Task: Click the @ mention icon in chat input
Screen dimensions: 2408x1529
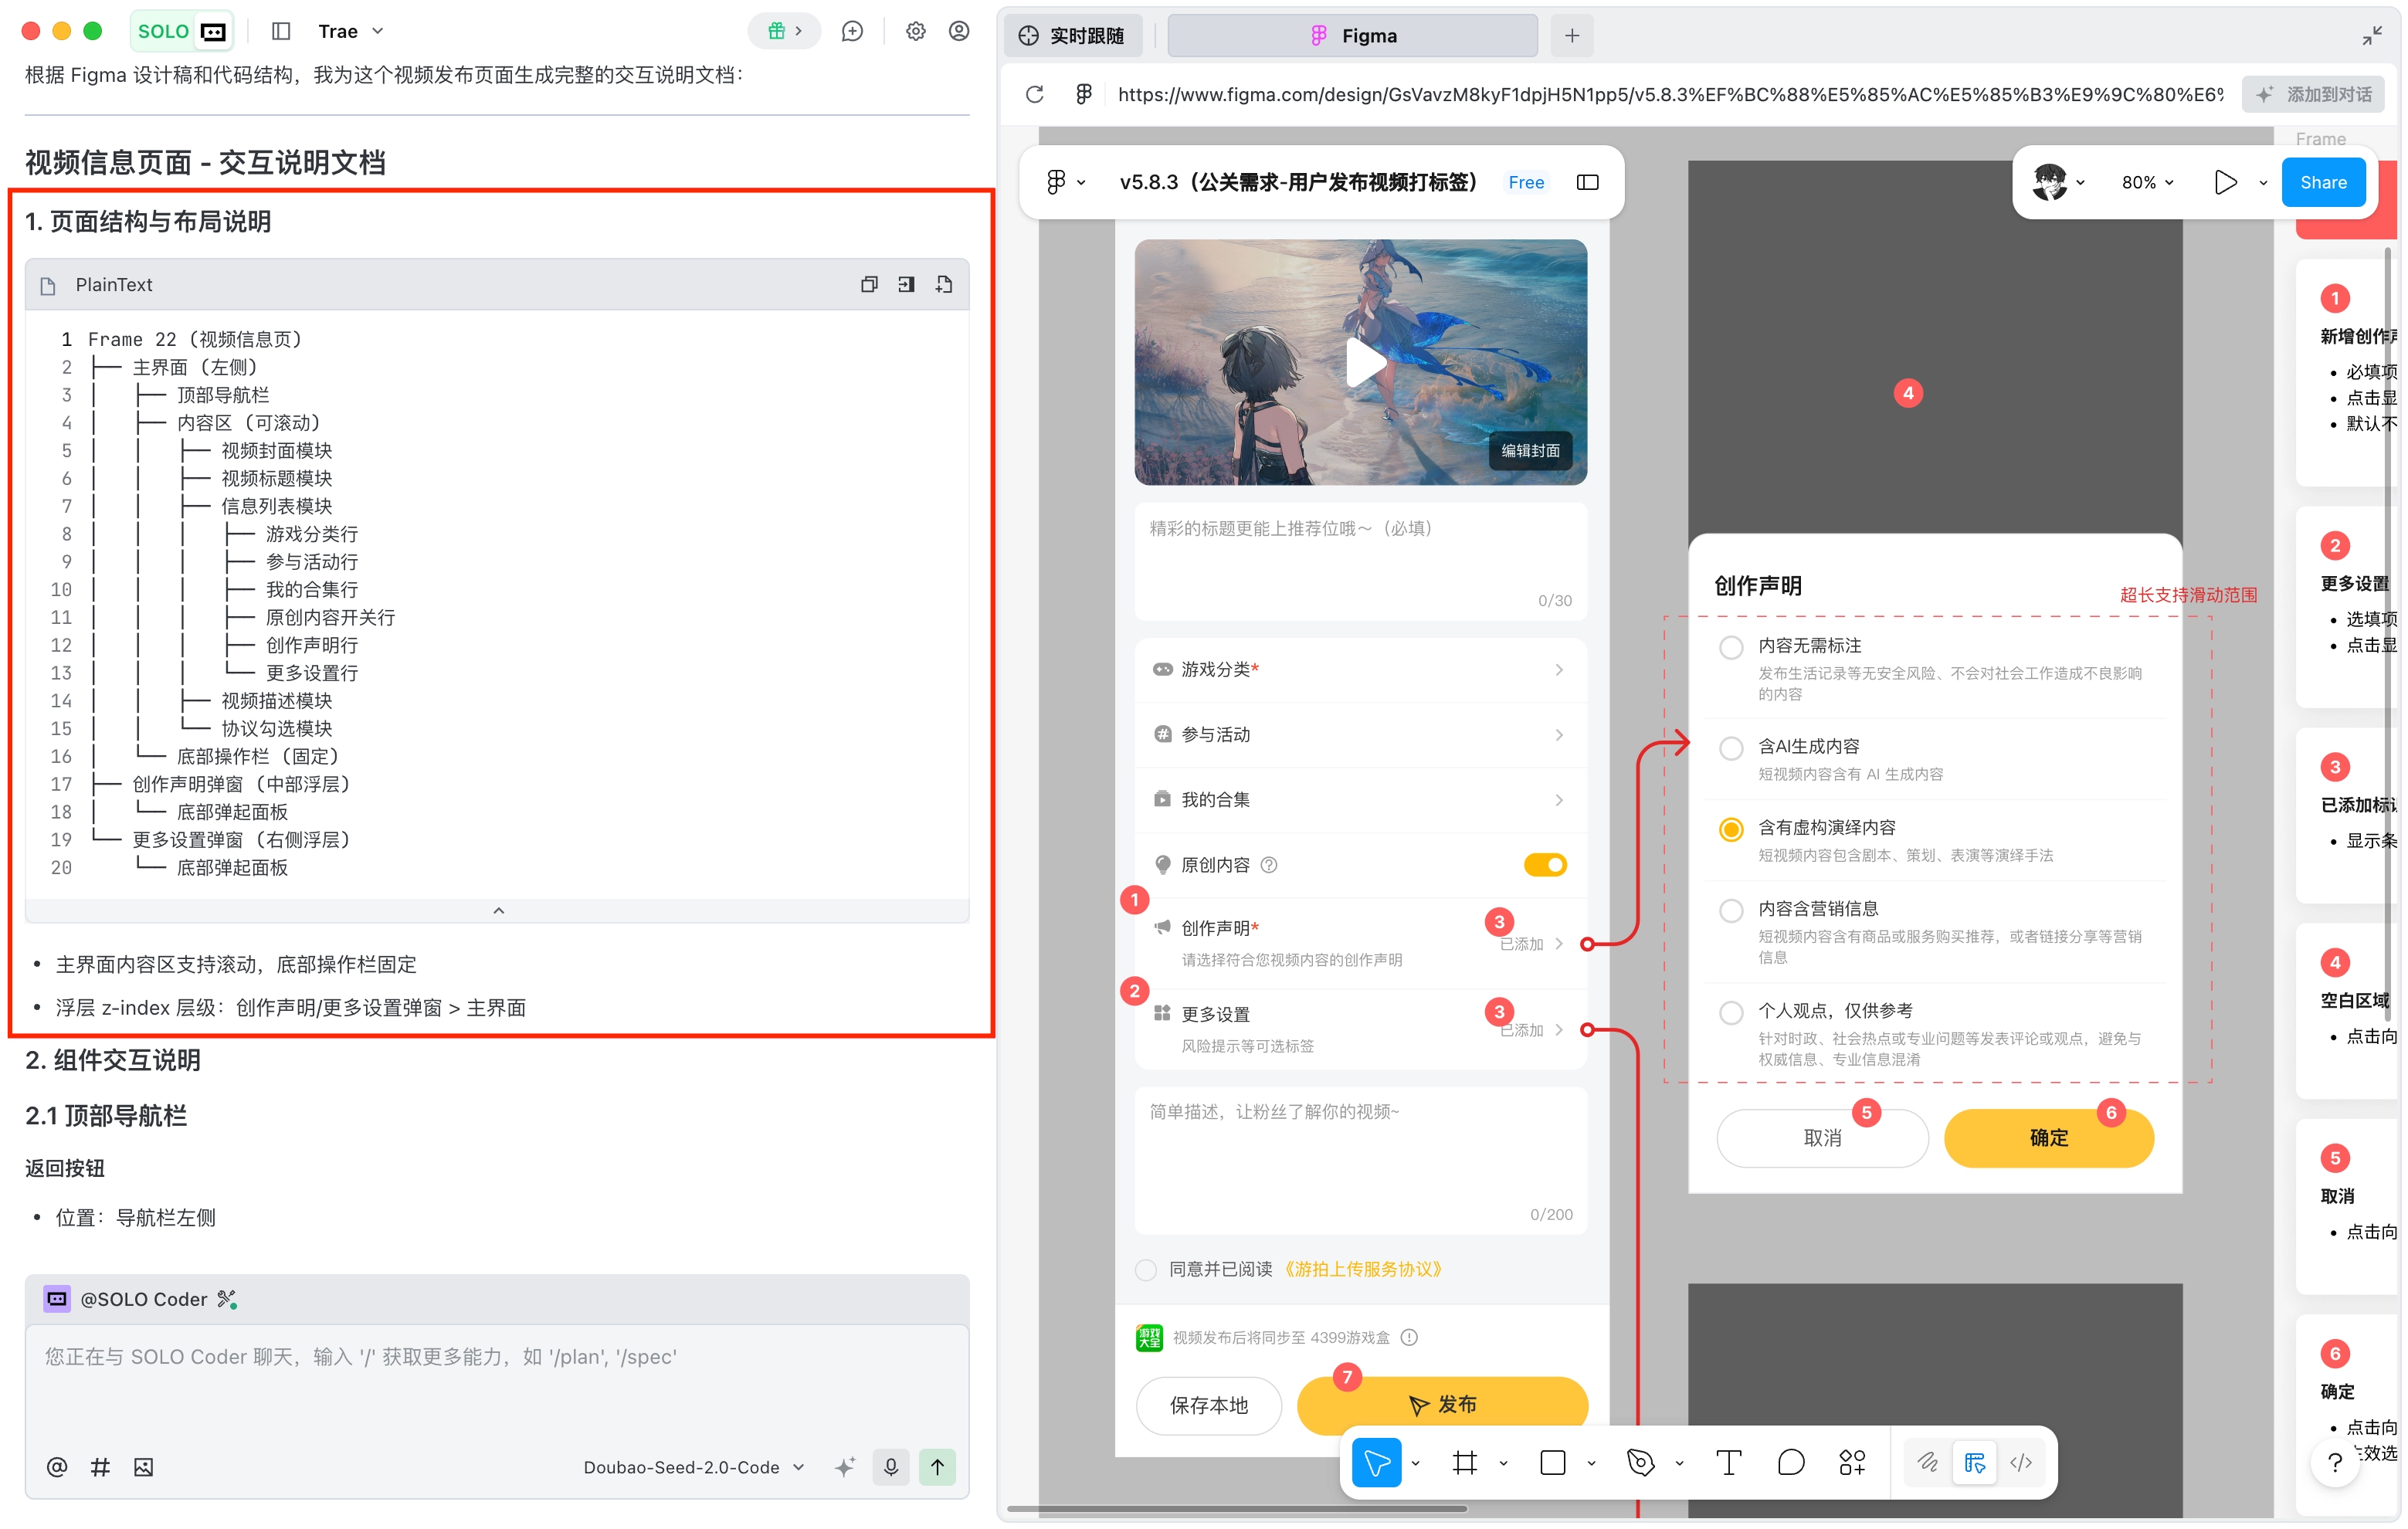Action: coord(57,1467)
